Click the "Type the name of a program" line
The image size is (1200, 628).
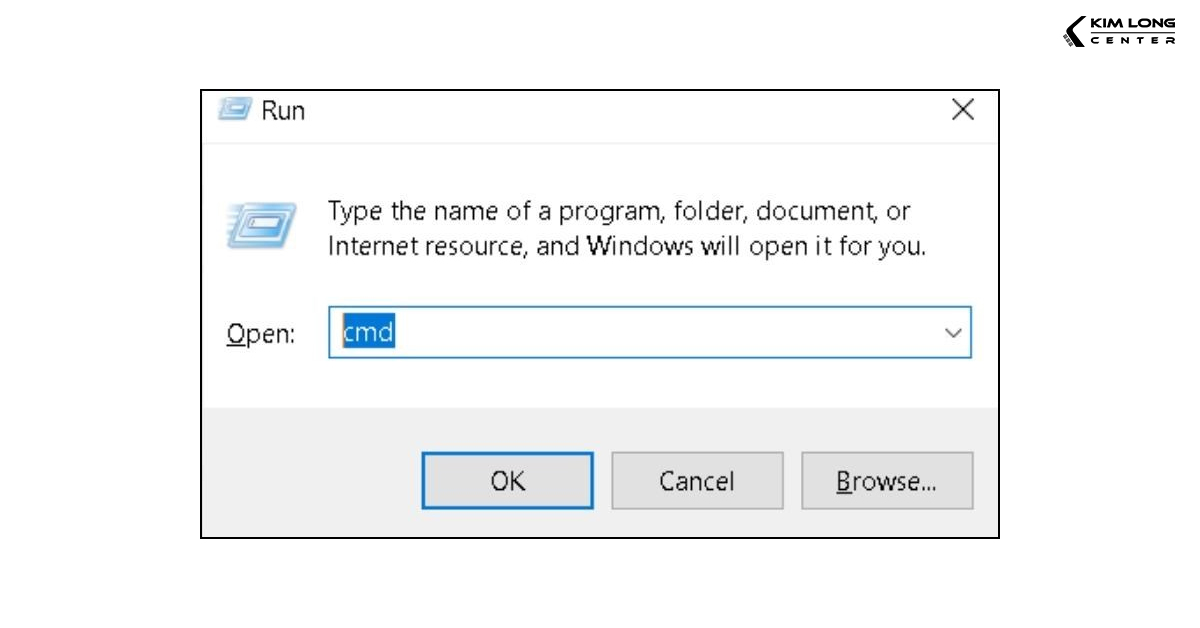tap(619, 212)
